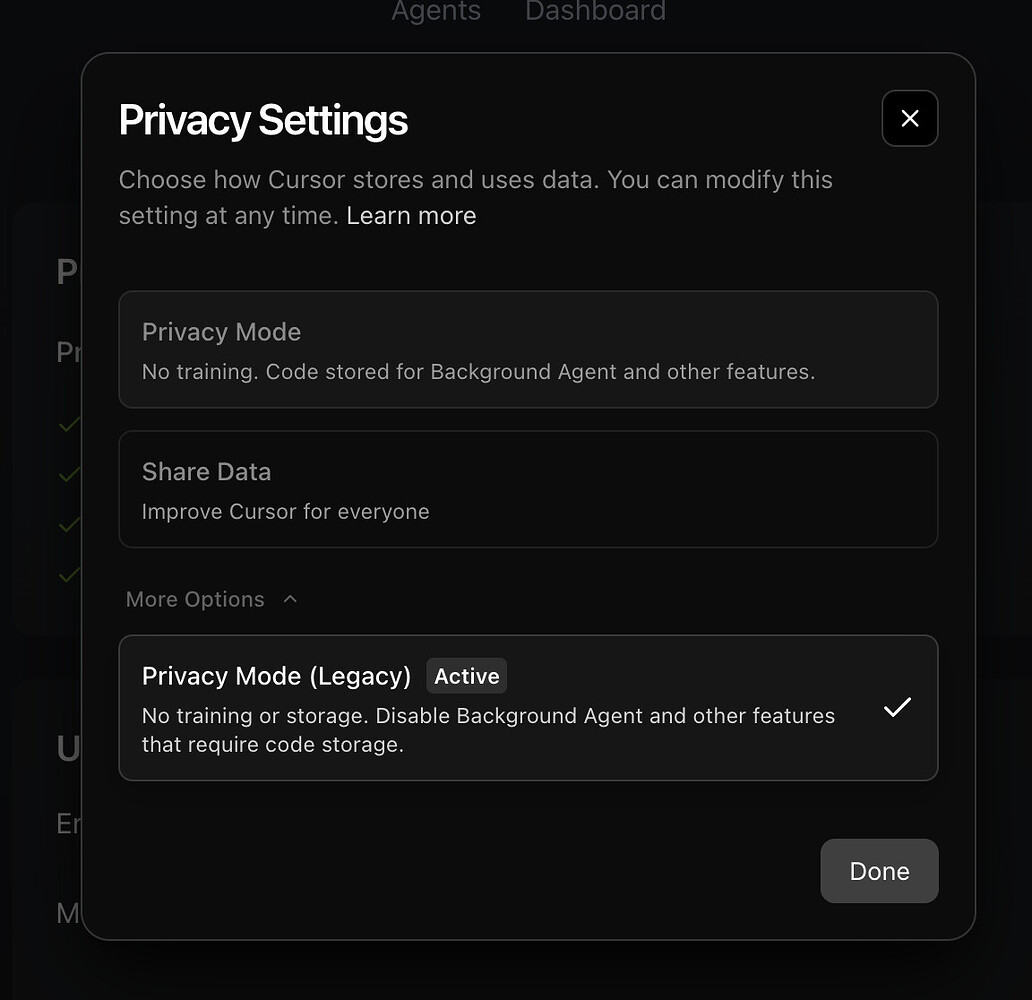
Task: Click the third green checkmark in background list
Action: [x=67, y=524]
